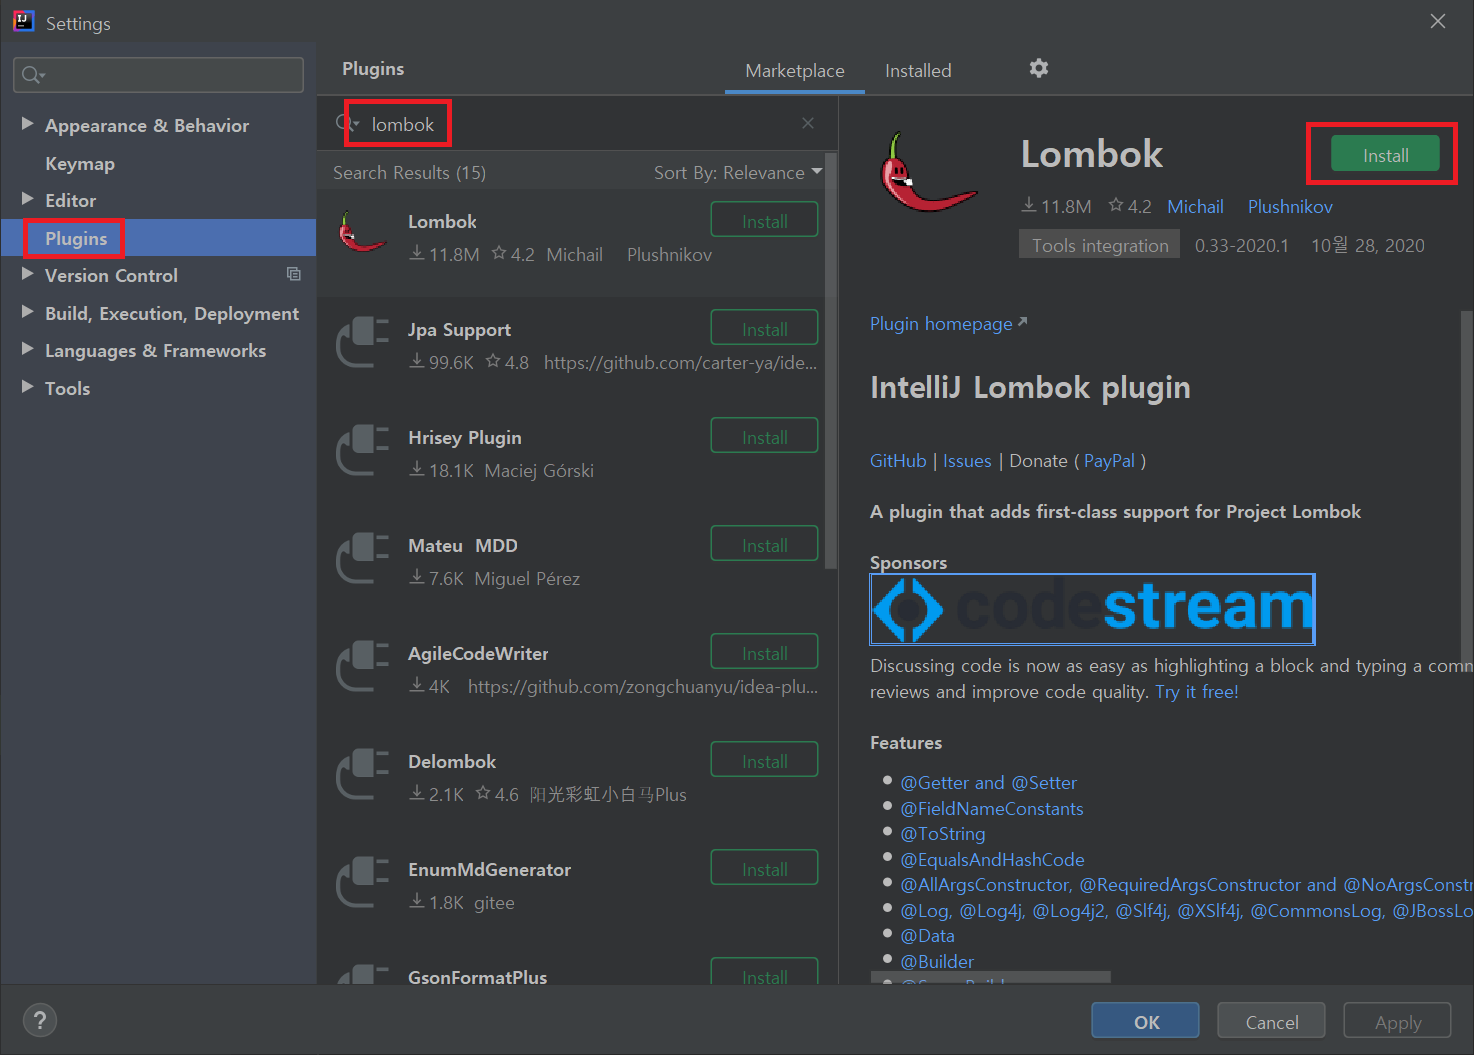Open the @FieldNameConstants feature link
Screen dimensions: 1474x1055
[992, 809]
